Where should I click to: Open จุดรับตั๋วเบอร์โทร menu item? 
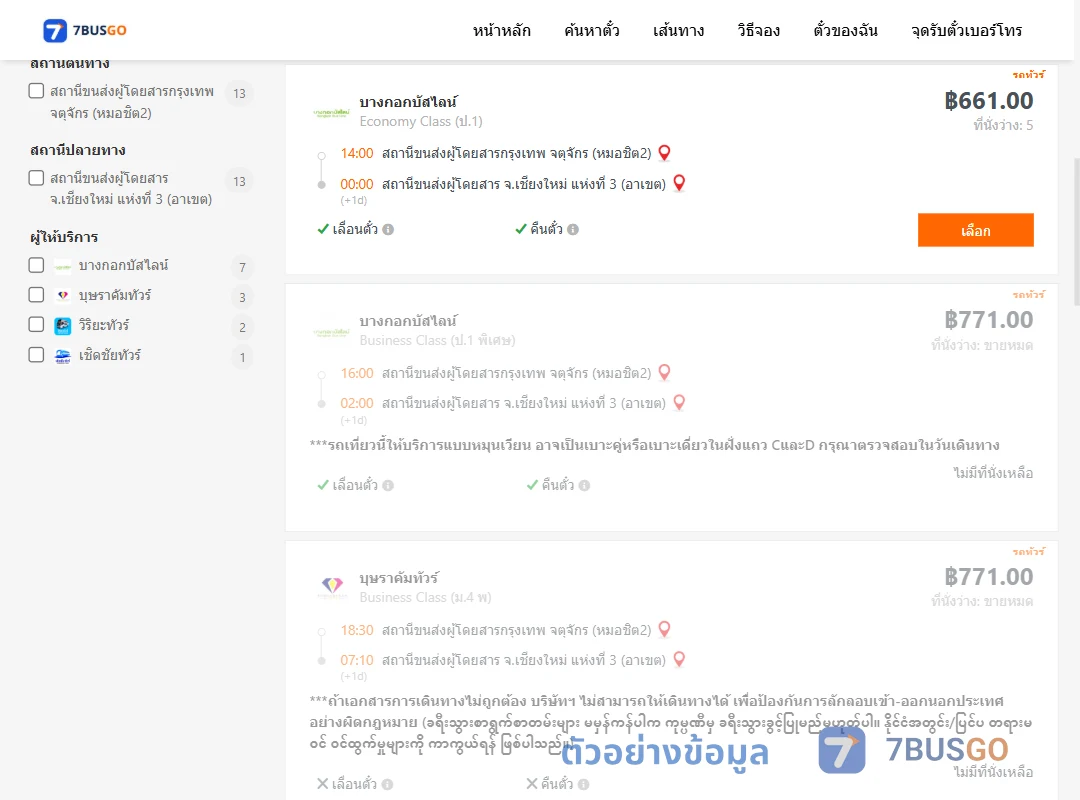pos(966,30)
